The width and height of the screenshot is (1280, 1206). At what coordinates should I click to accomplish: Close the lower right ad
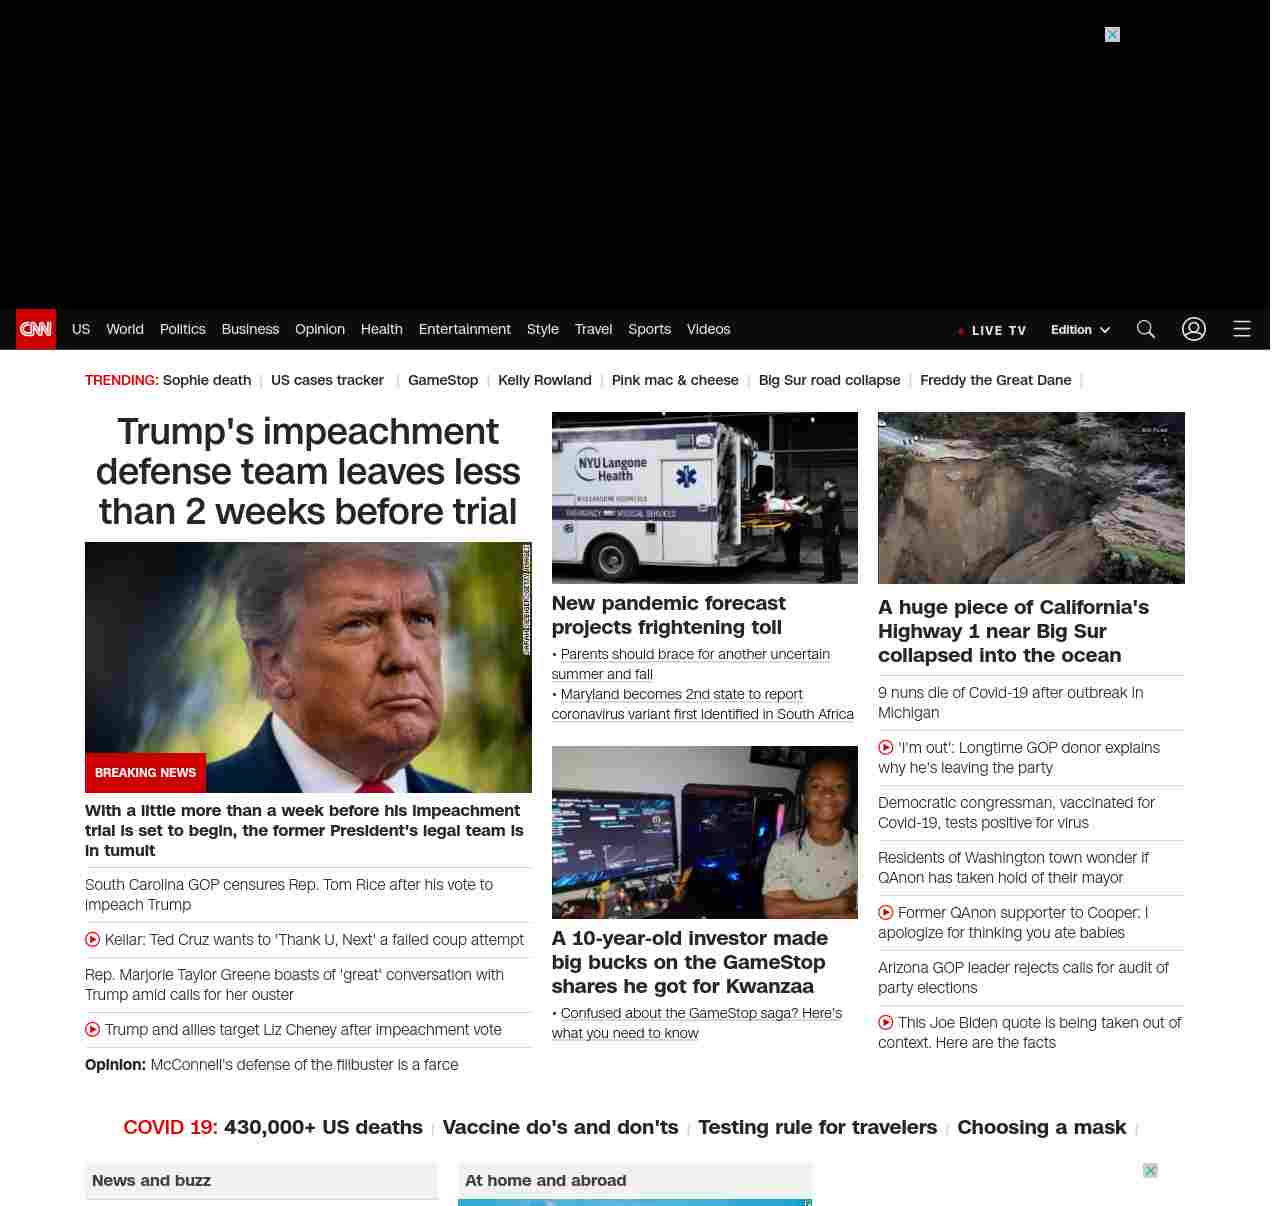click(1150, 1171)
